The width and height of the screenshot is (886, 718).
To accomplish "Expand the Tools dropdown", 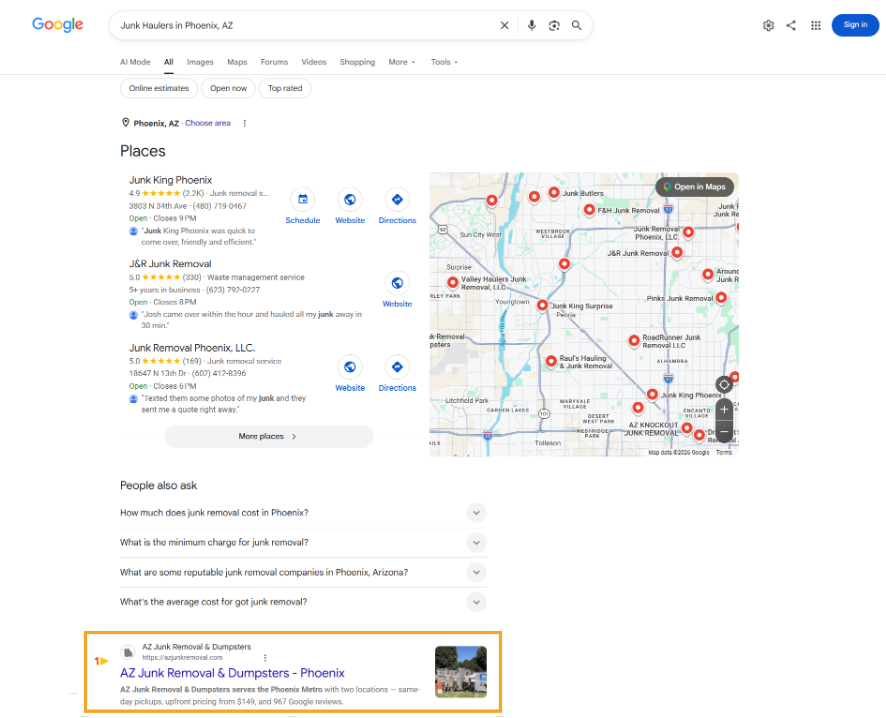I will point(444,62).
